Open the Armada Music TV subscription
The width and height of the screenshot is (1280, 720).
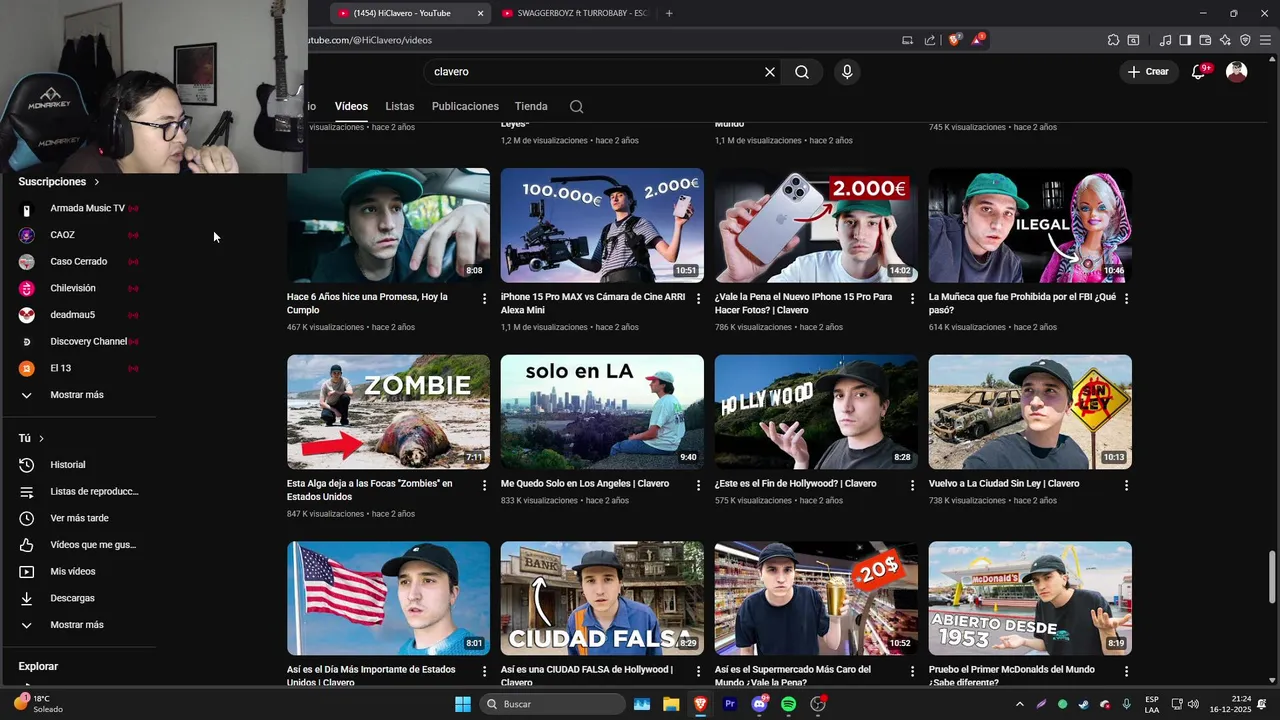80,208
